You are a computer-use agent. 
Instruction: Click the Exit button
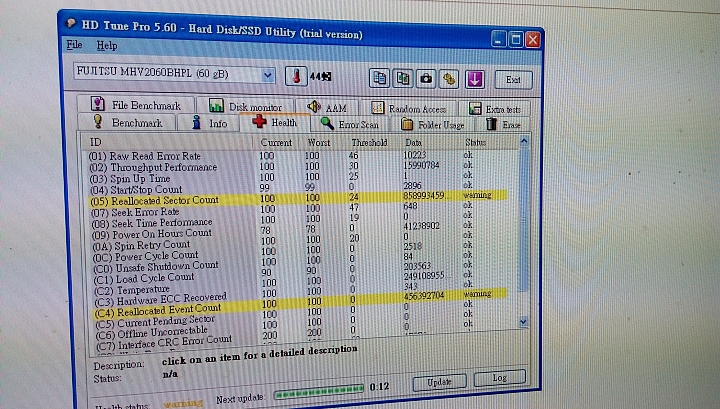tap(513, 80)
